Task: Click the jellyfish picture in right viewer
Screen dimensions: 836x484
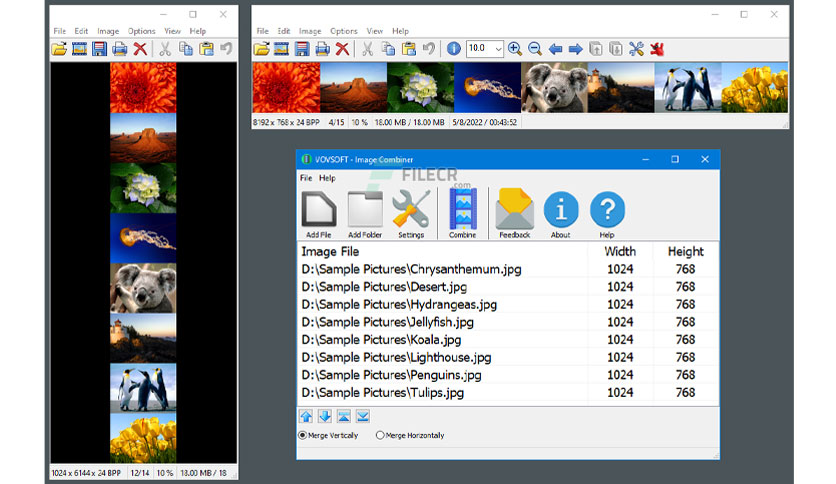Action: click(x=487, y=87)
